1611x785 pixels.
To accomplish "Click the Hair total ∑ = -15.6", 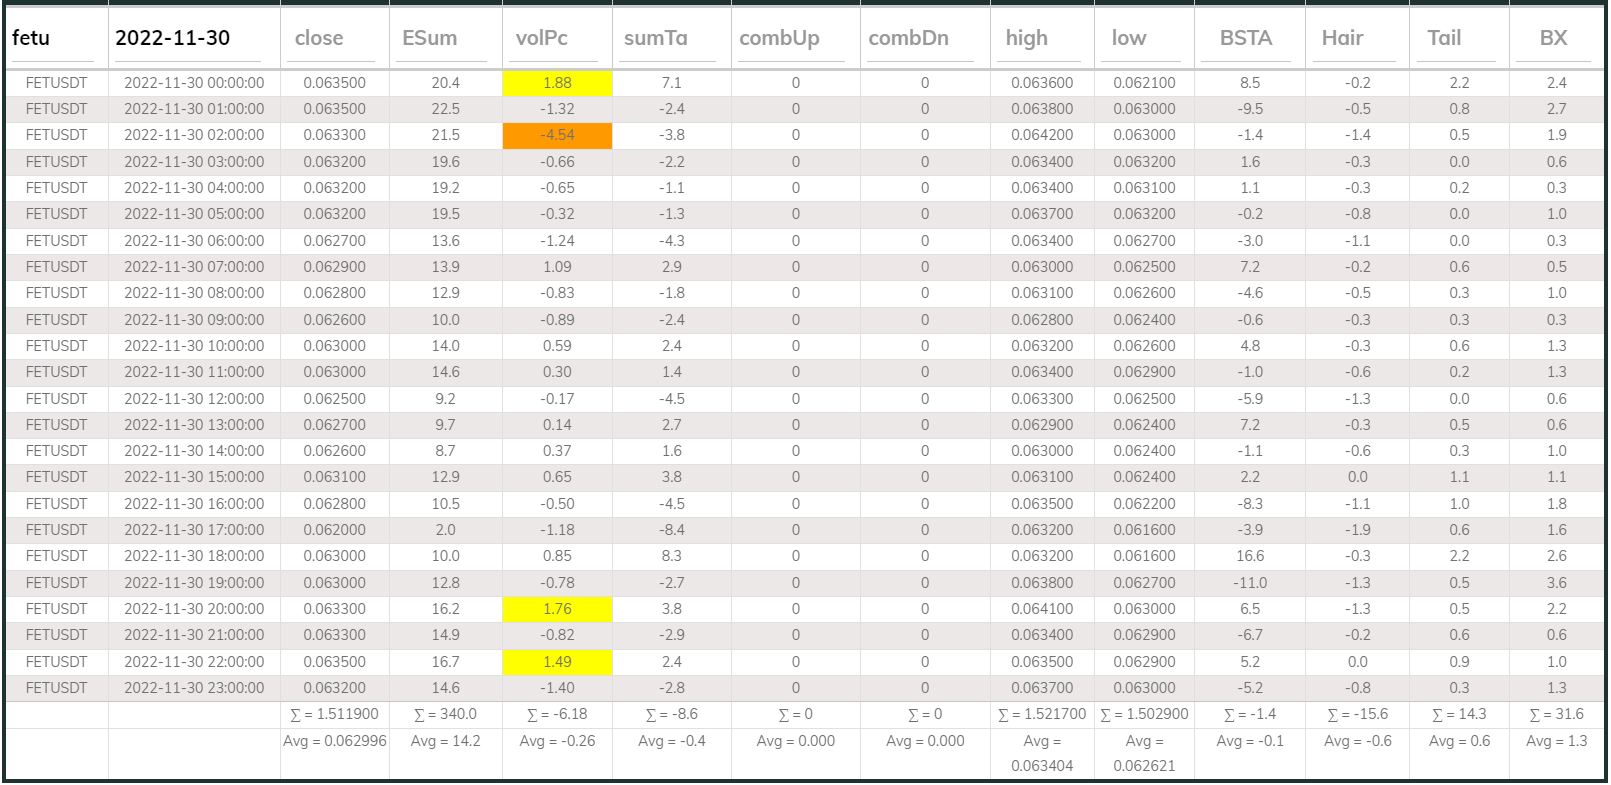I will (x=1358, y=714).
